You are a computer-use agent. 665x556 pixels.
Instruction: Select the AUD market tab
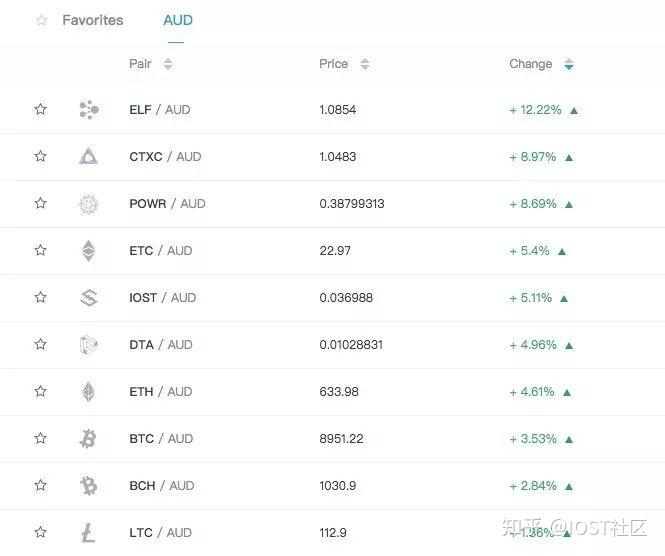[178, 20]
